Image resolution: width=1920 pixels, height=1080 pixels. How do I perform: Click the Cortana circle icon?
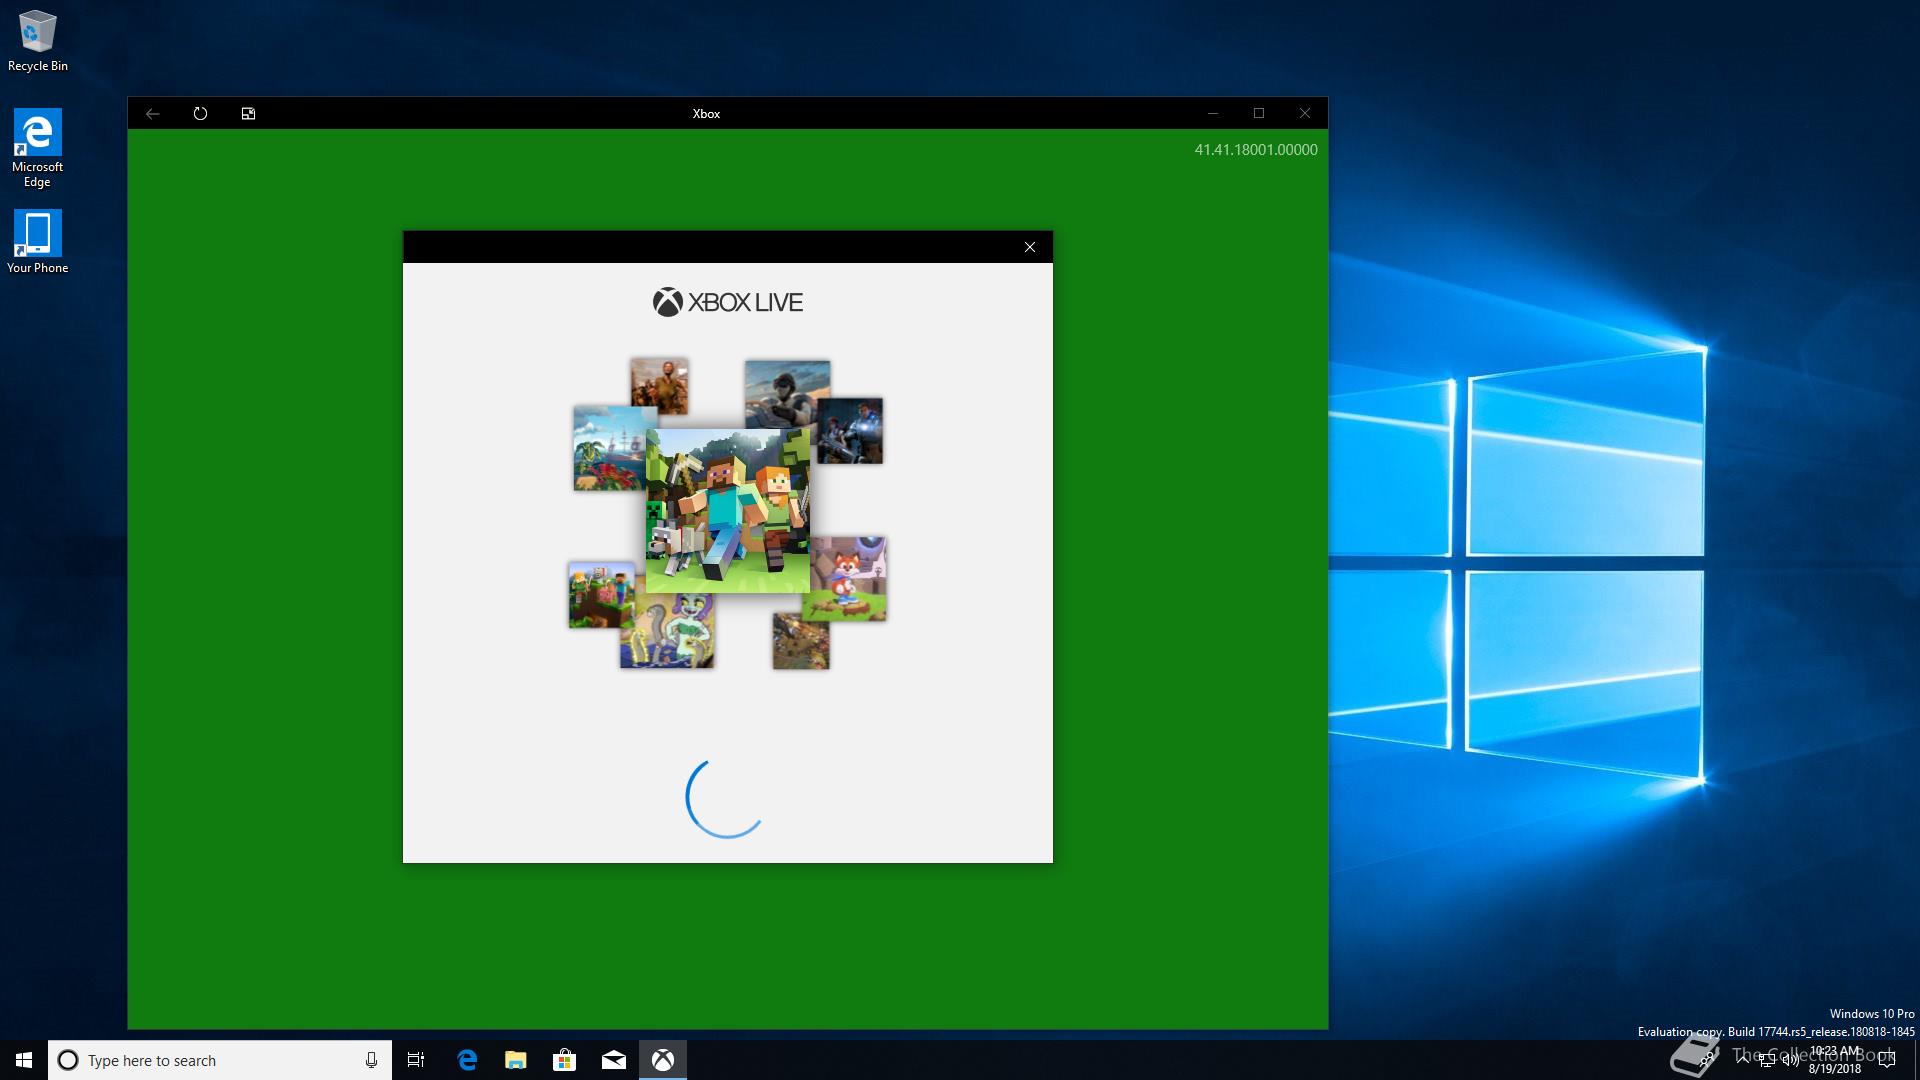[x=68, y=1060]
